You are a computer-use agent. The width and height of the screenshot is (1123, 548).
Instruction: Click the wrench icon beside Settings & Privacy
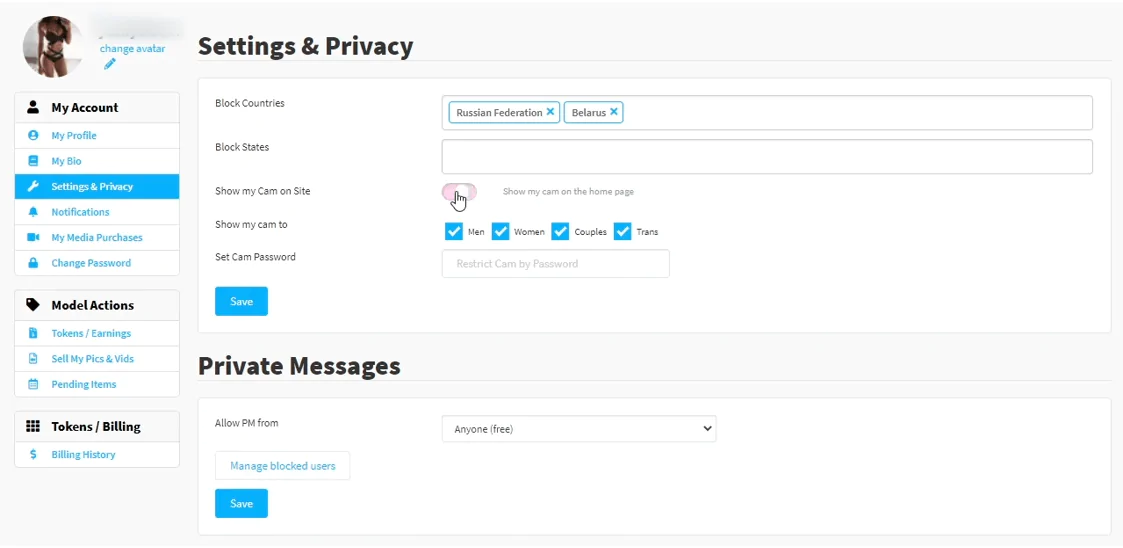click(x=33, y=186)
